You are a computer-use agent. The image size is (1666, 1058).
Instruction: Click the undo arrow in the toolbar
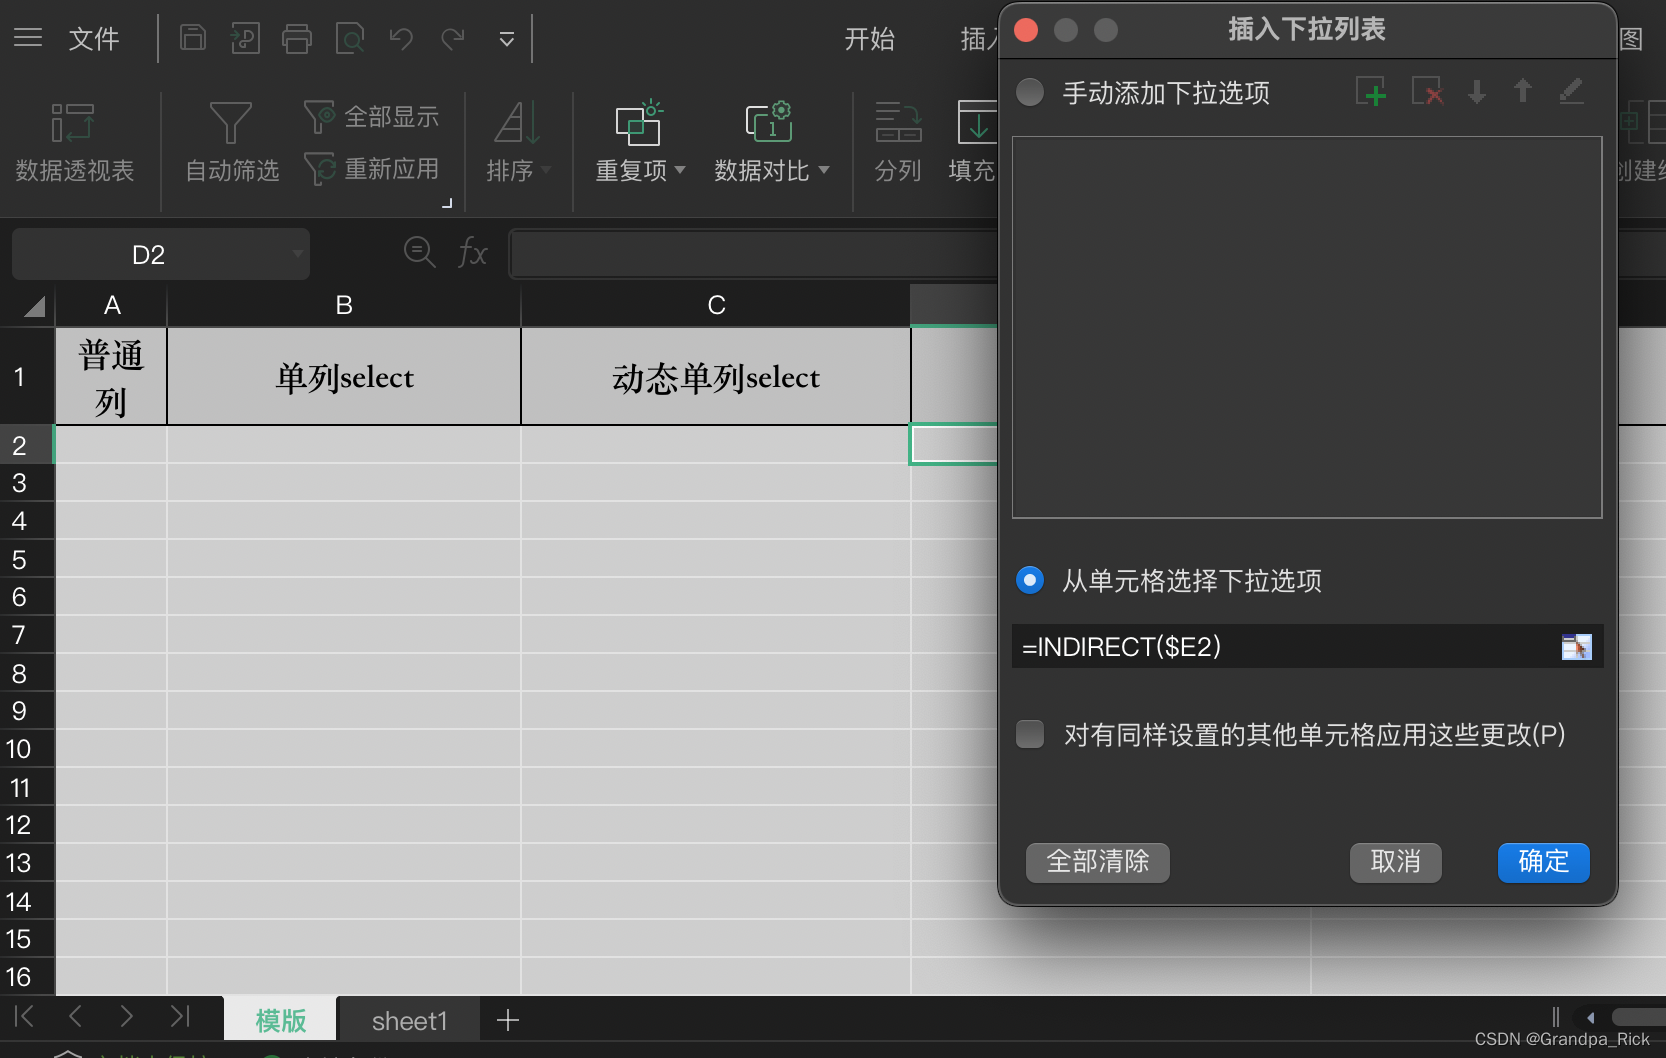(401, 38)
